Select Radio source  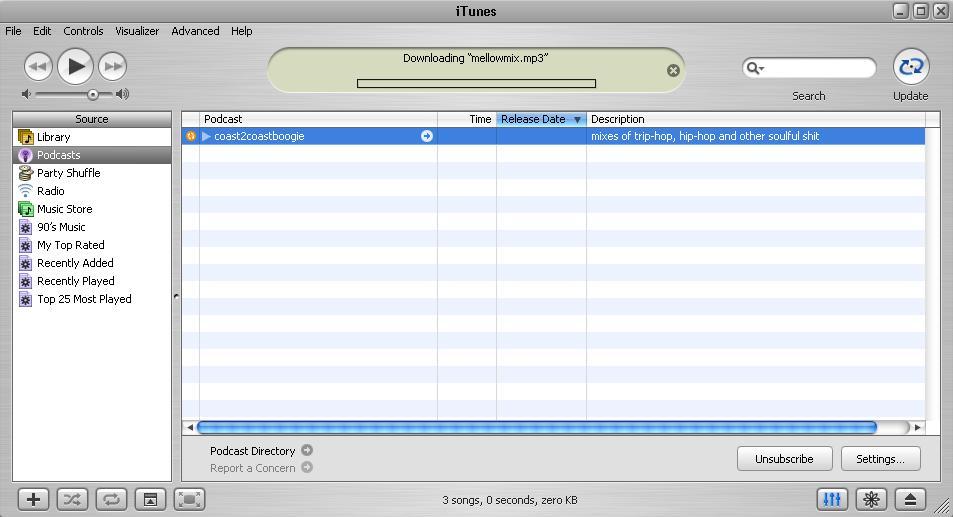tap(92, 191)
